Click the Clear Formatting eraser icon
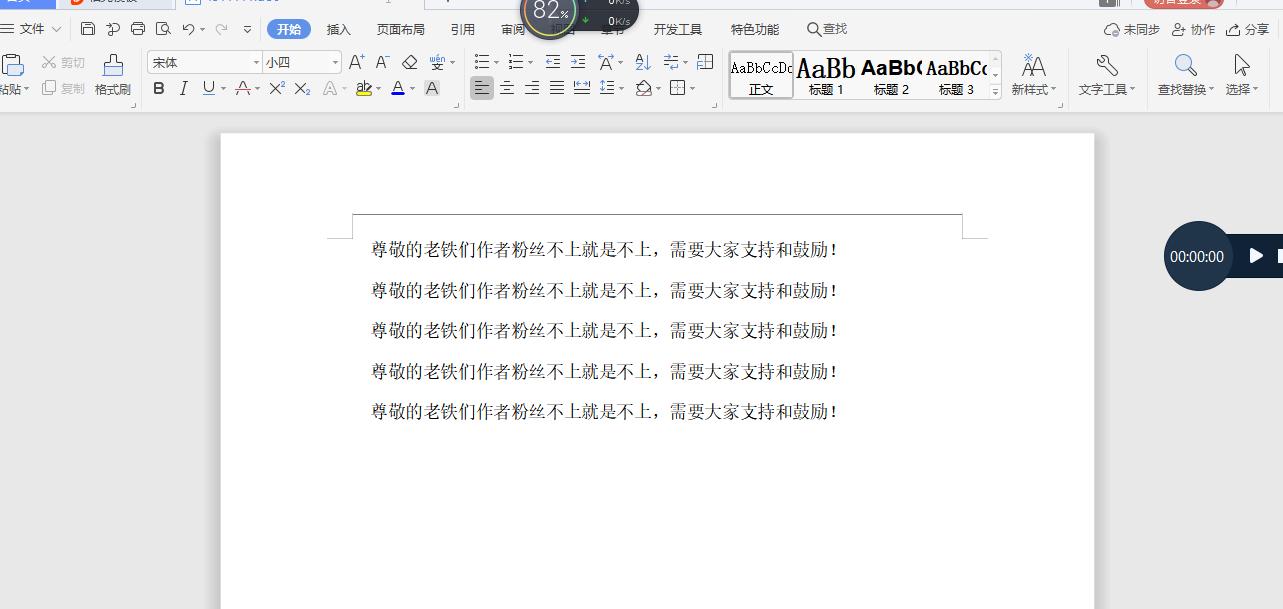This screenshot has width=1283, height=609. (x=409, y=62)
